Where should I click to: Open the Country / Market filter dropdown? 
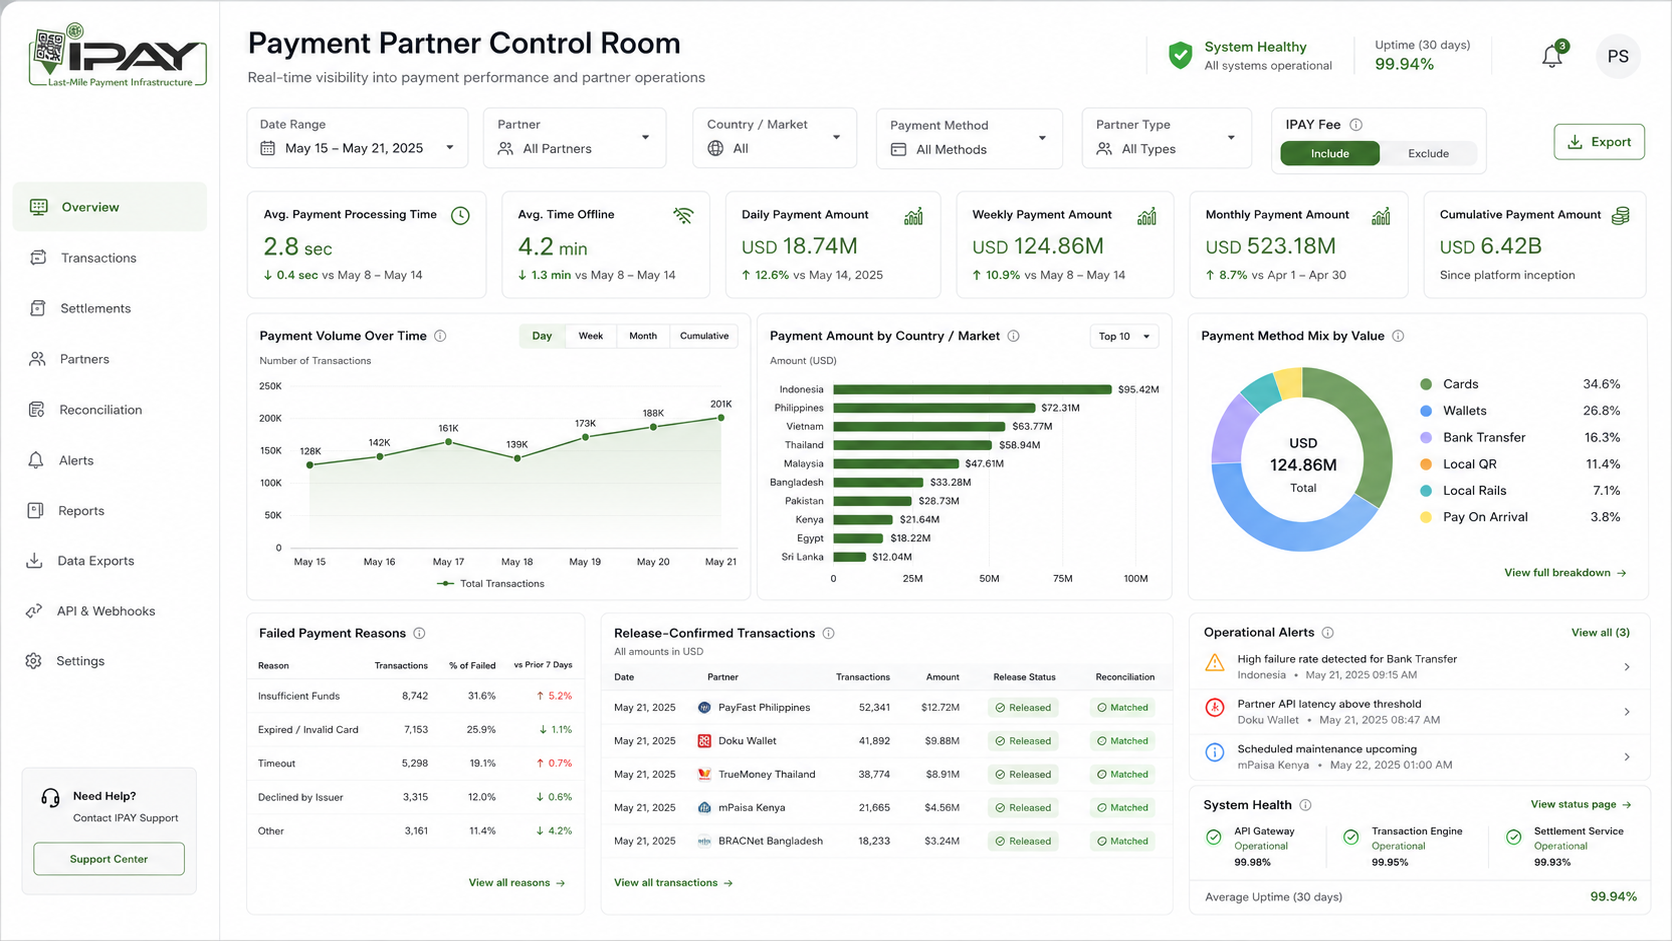[x=774, y=138]
